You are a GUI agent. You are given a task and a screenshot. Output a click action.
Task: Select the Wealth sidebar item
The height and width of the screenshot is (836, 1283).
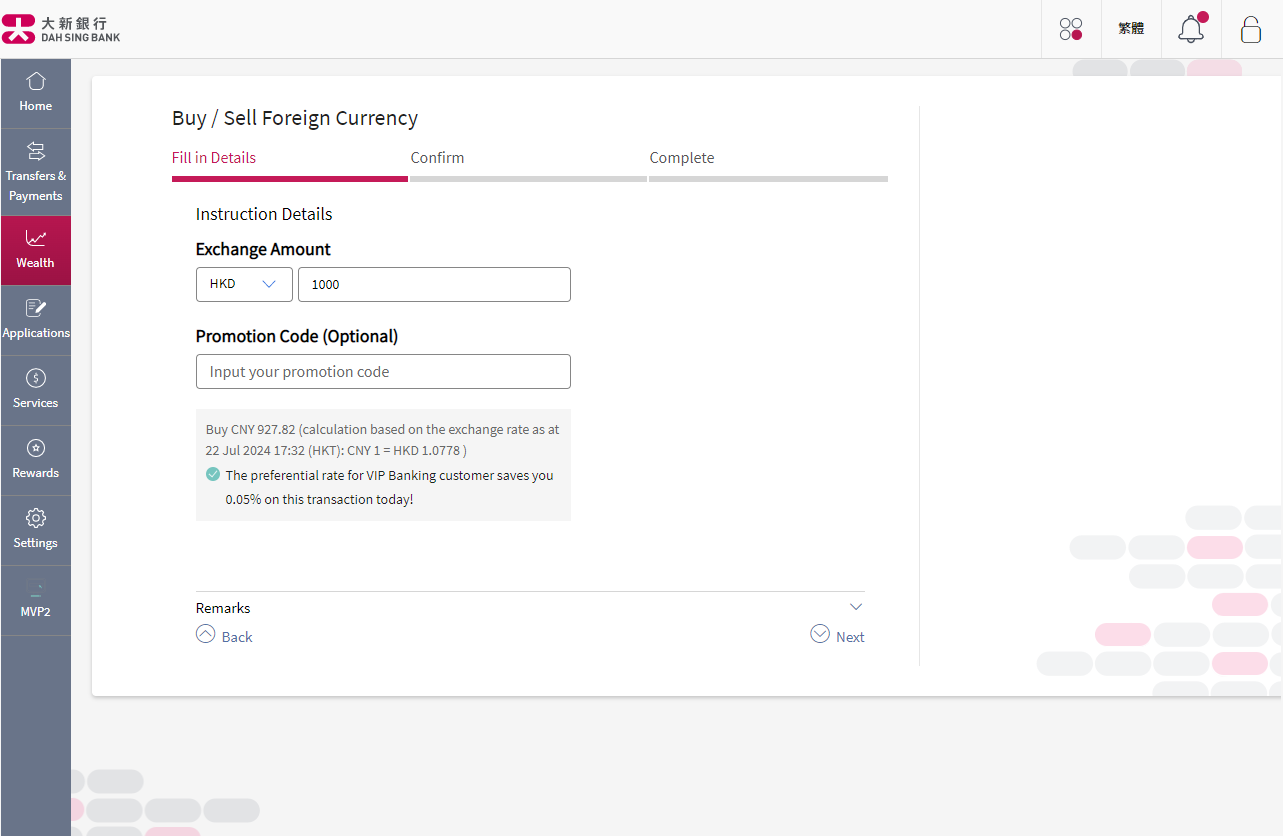pyautogui.click(x=36, y=250)
